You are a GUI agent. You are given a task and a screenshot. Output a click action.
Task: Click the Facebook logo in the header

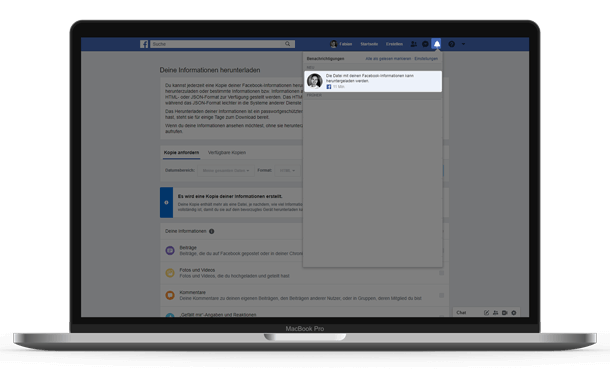tap(144, 44)
